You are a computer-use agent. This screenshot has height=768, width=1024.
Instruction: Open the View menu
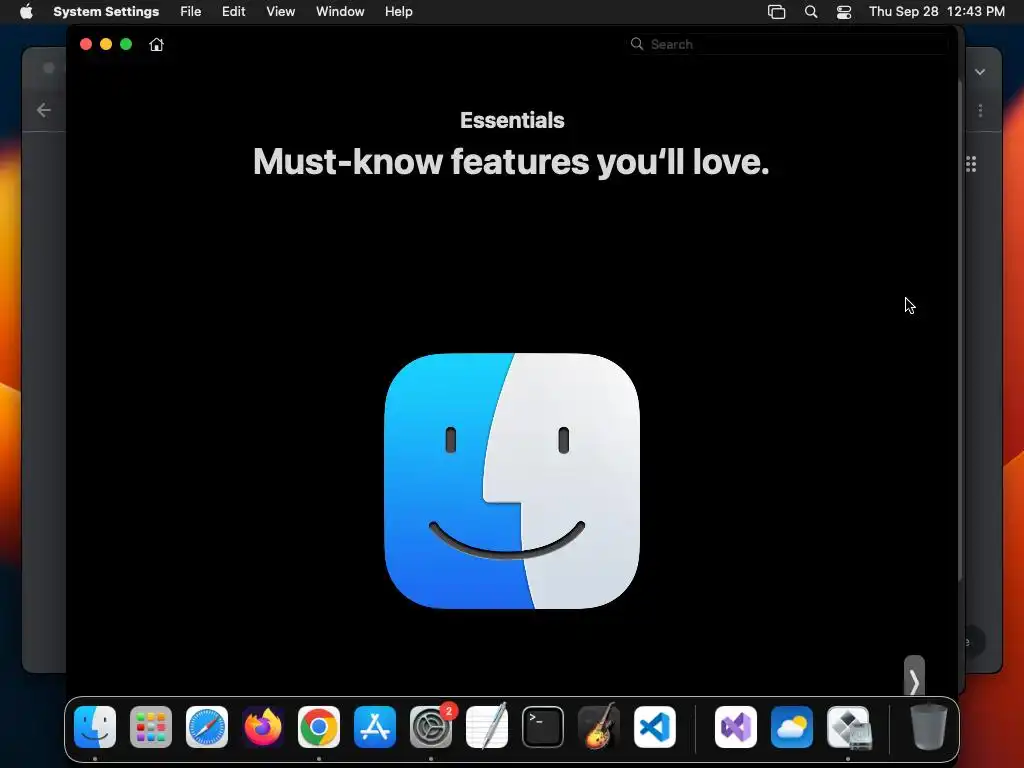tap(280, 12)
